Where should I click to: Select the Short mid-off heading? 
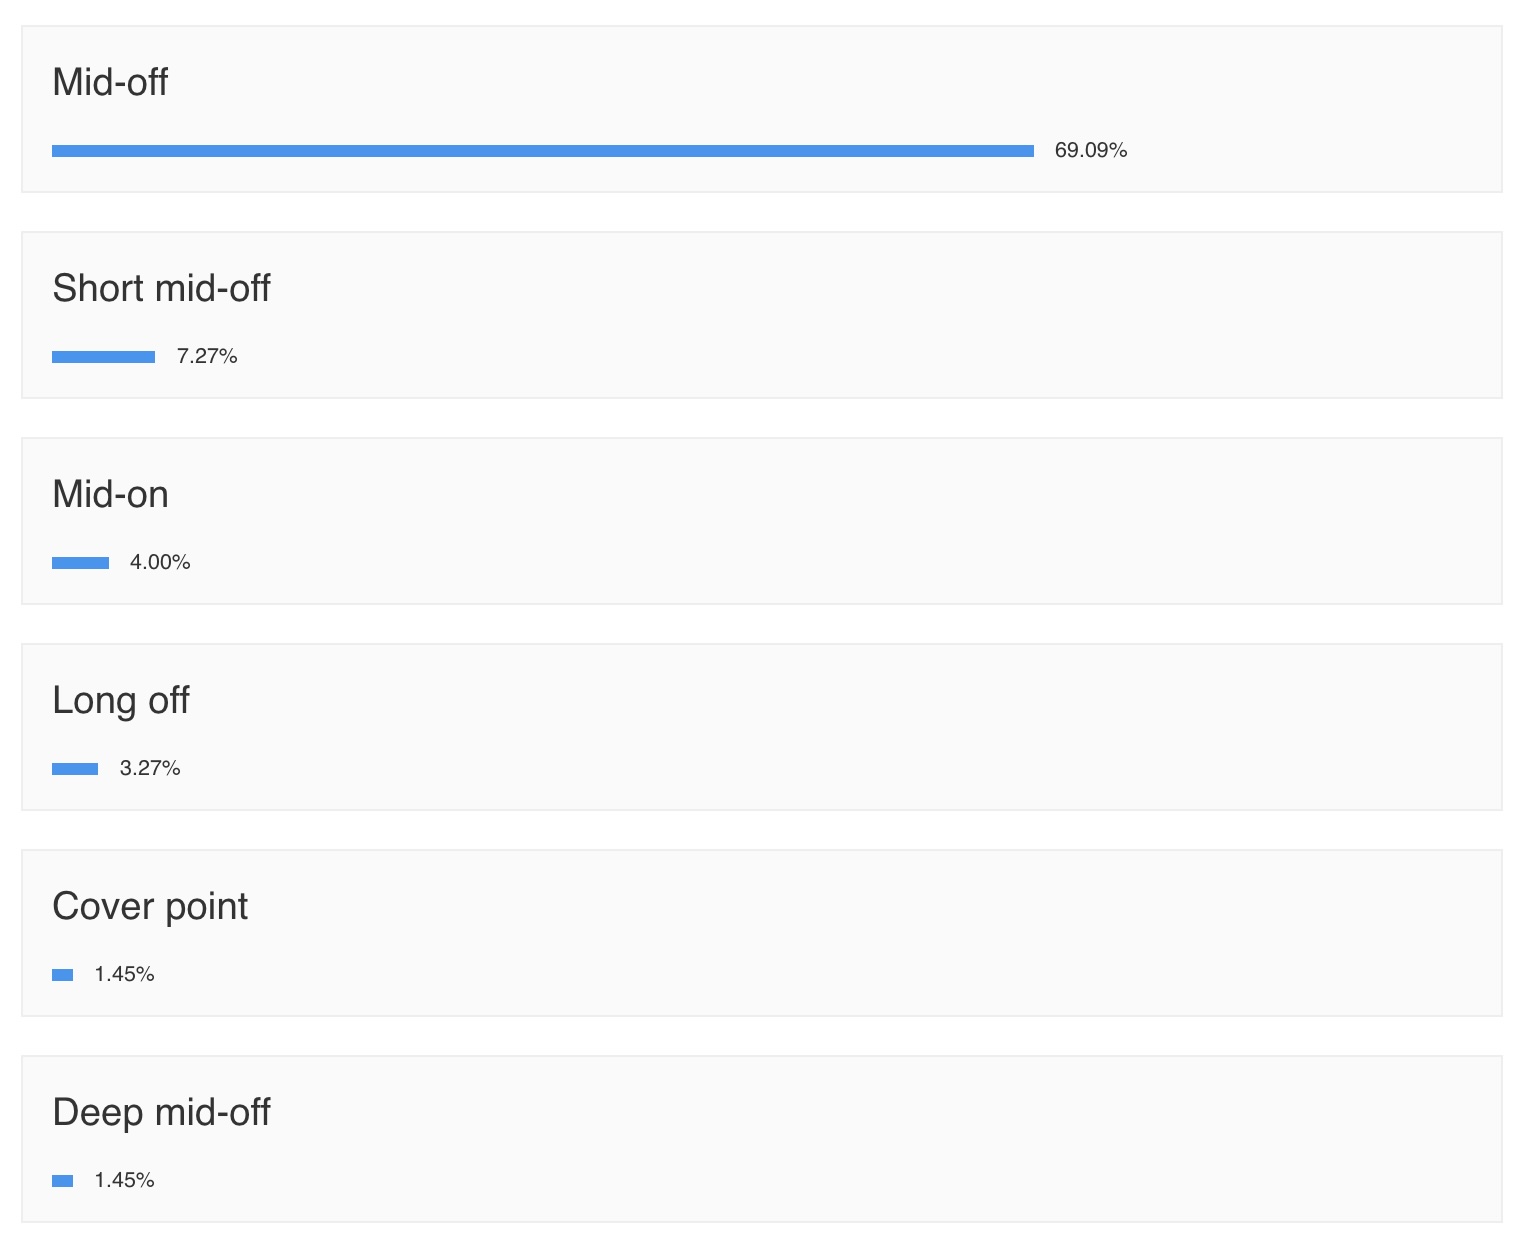pos(161,288)
